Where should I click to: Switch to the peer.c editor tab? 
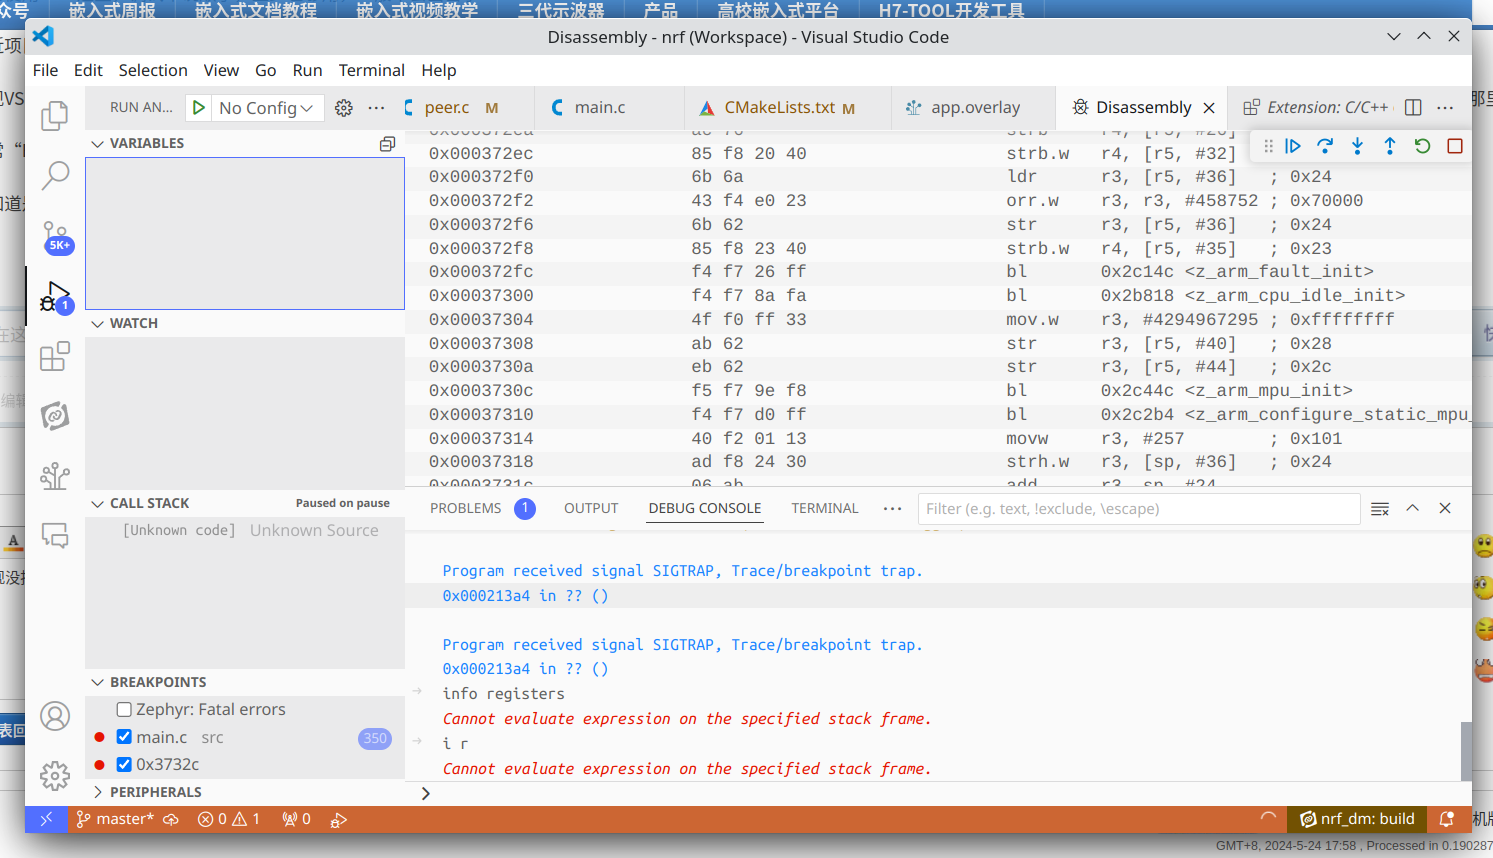pyautogui.click(x=447, y=107)
